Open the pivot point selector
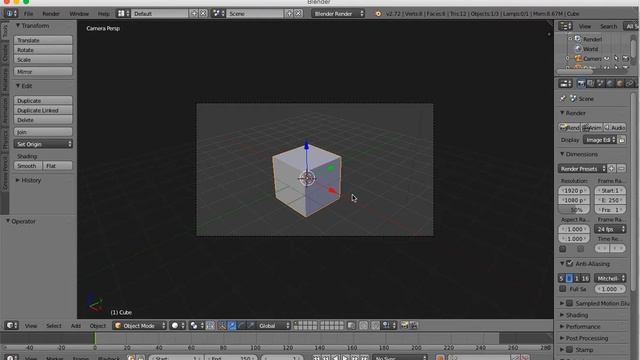 pos(197,325)
